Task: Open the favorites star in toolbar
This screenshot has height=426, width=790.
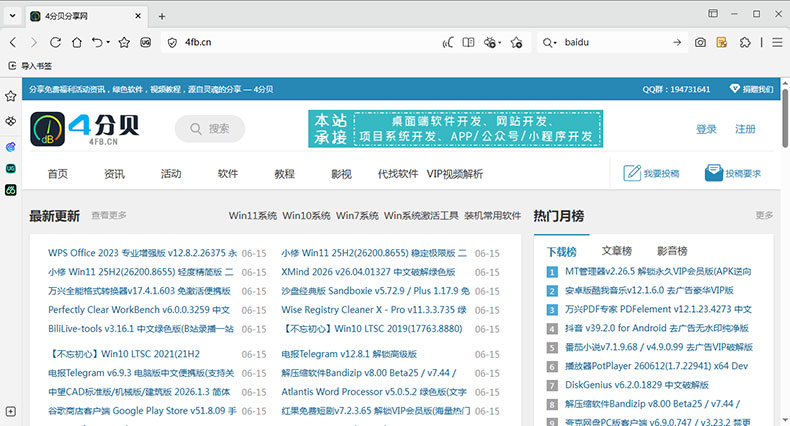Action: [124, 43]
